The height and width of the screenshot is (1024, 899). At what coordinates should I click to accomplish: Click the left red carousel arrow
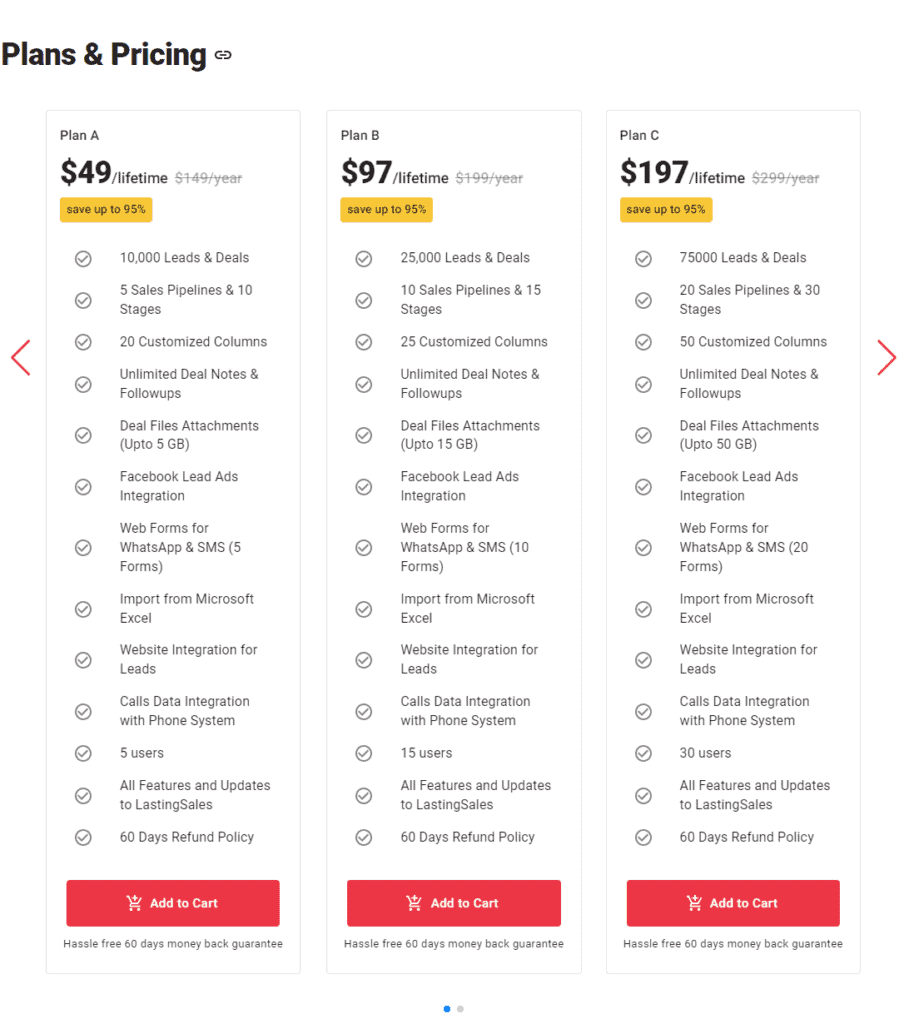pyautogui.click(x=21, y=358)
